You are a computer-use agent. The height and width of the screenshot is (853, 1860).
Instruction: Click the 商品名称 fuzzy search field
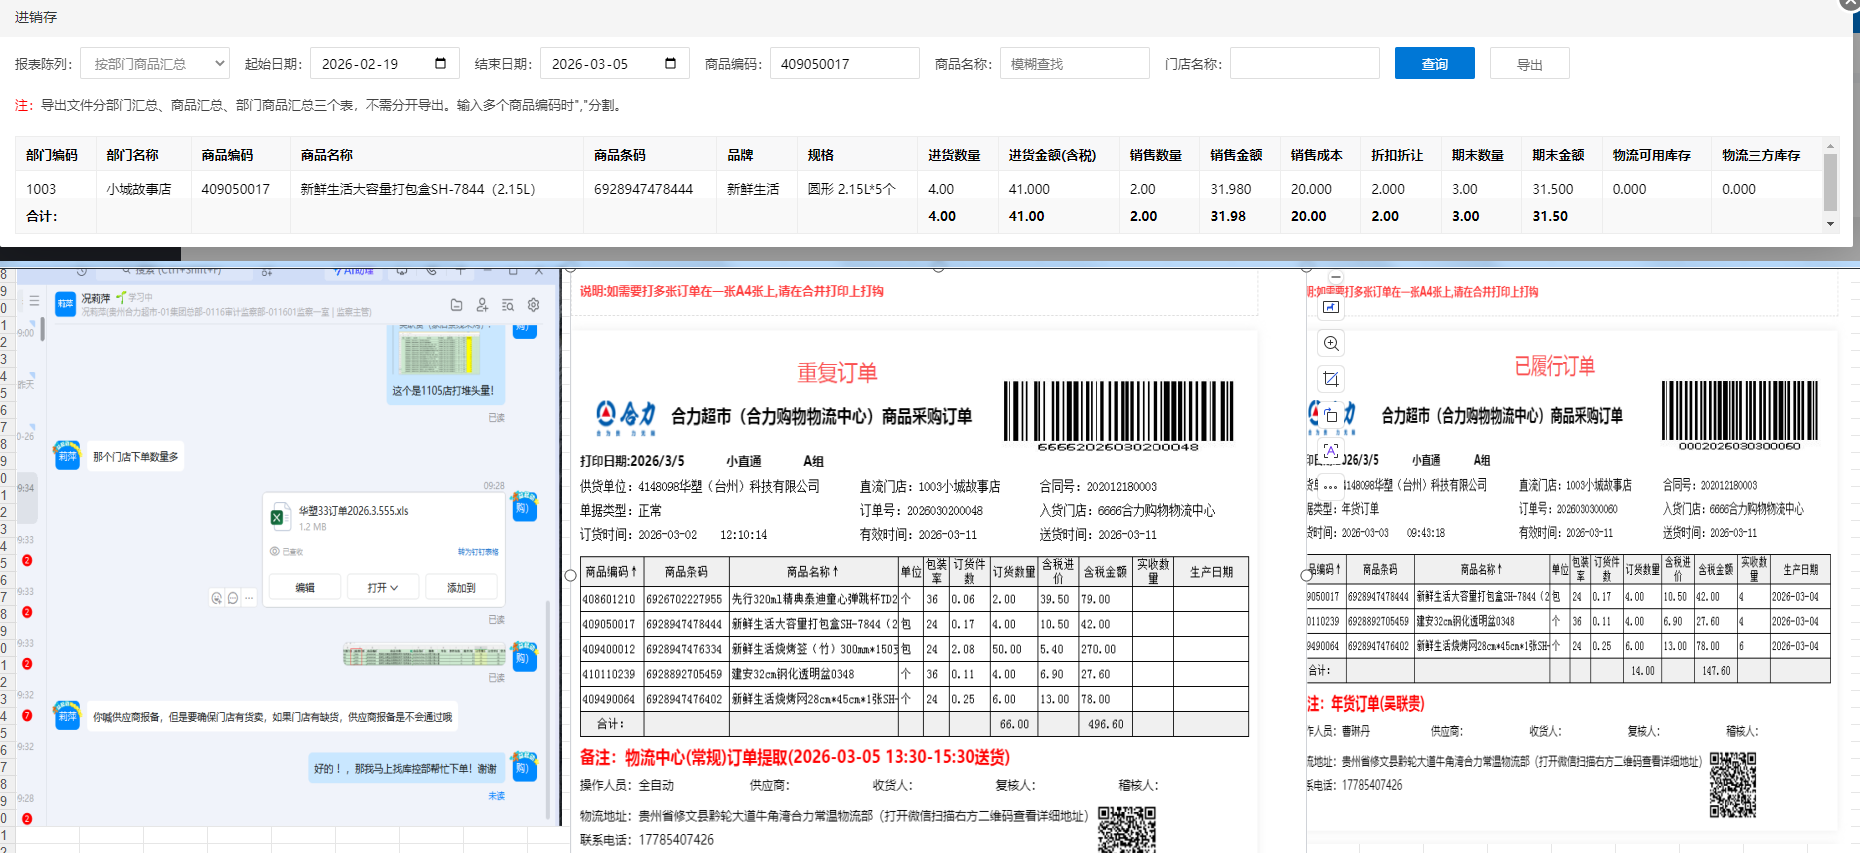pos(1074,64)
